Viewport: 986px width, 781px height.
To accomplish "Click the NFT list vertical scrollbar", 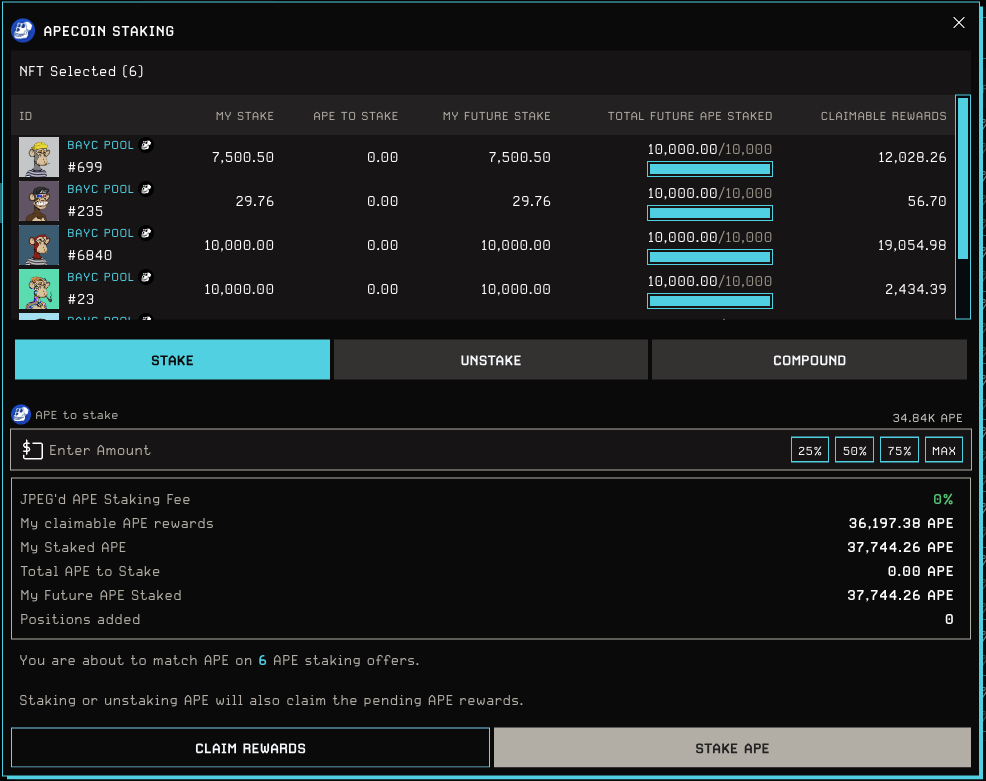I will (x=962, y=180).
